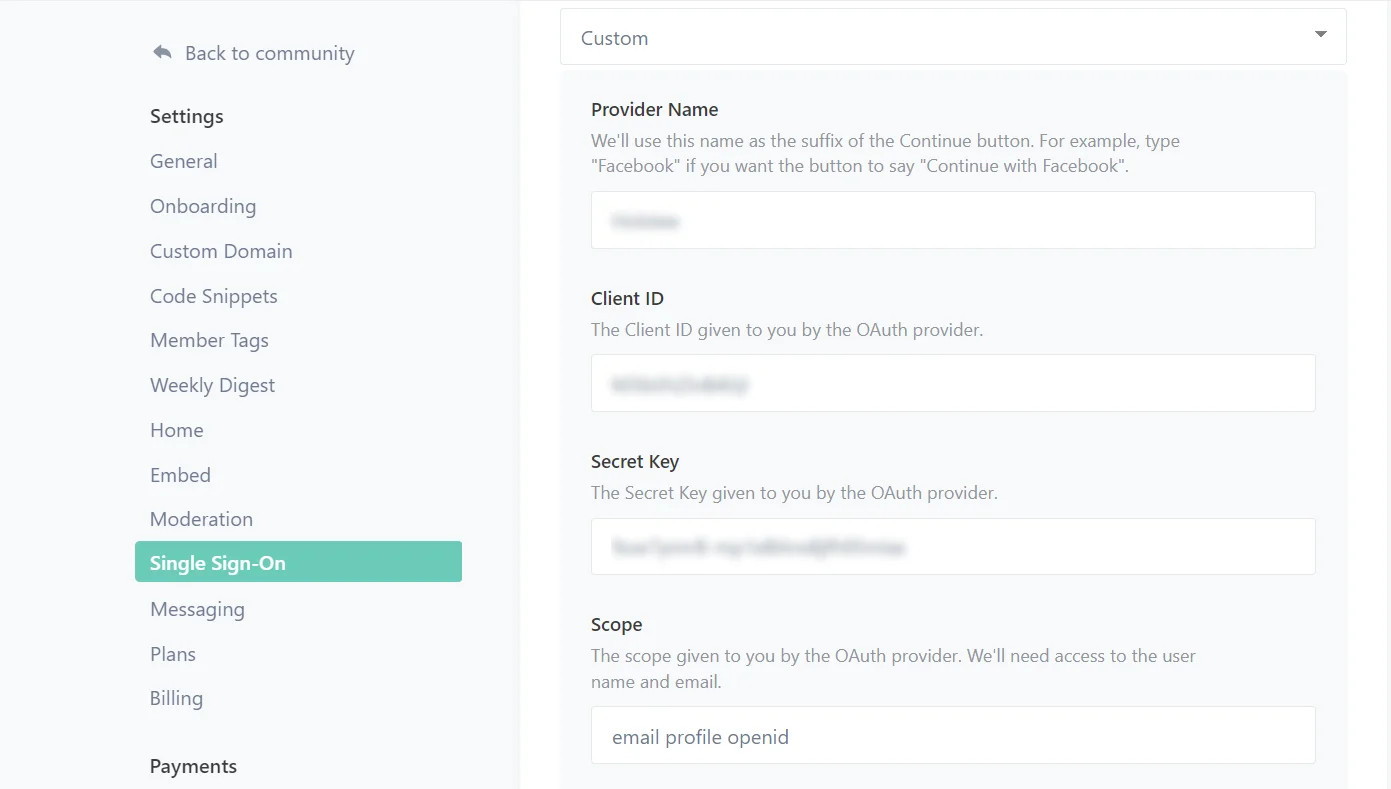Go to Embed settings

point(180,475)
